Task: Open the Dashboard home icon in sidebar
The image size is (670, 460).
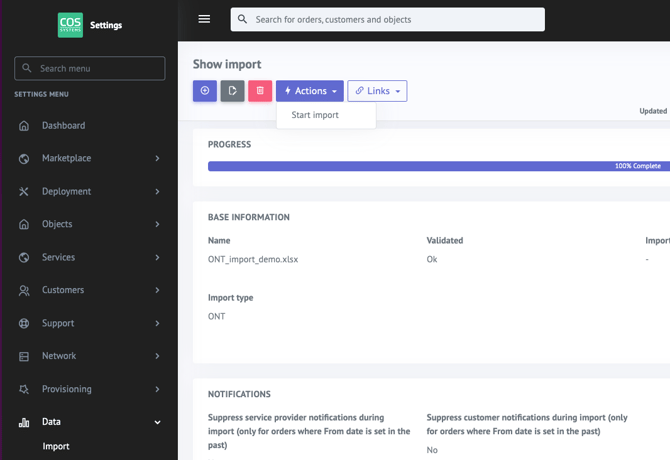Action: (24, 126)
